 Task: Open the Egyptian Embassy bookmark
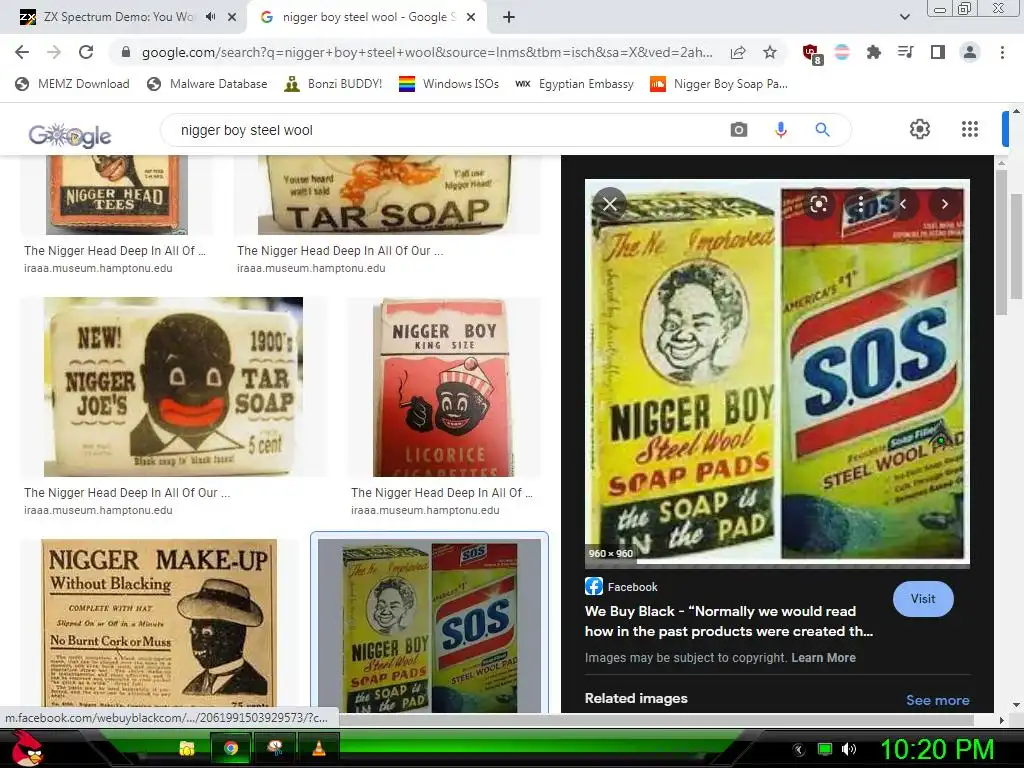click(575, 84)
